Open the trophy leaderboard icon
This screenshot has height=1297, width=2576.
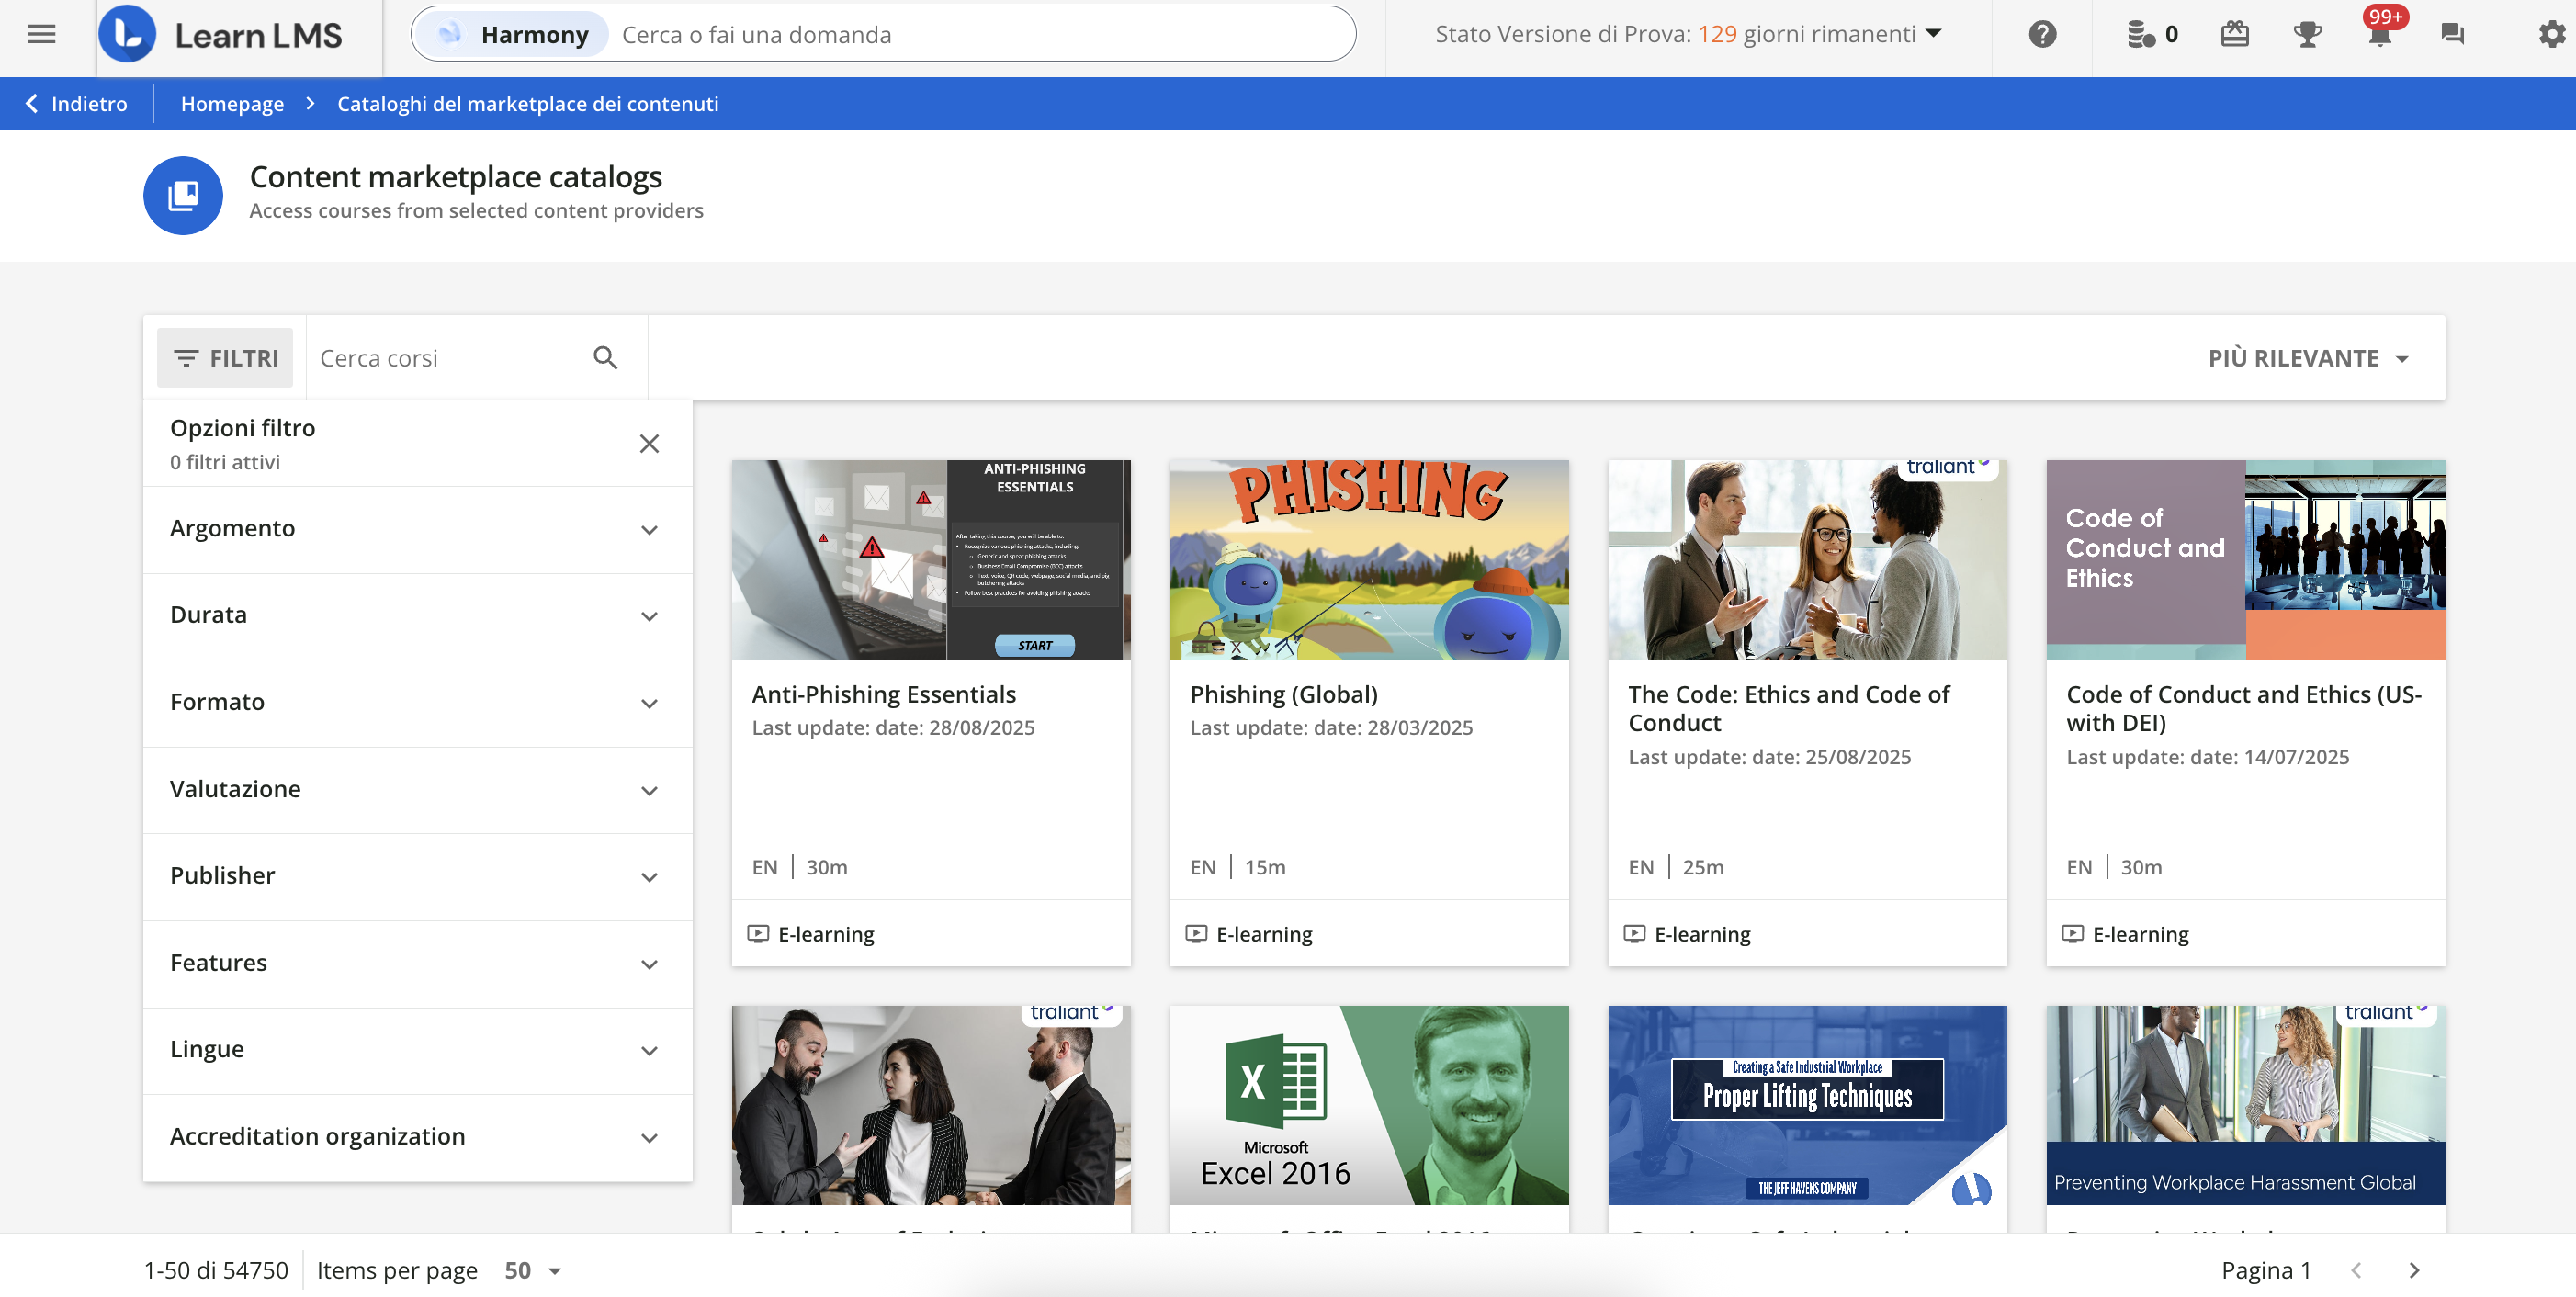click(x=2307, y=35)
